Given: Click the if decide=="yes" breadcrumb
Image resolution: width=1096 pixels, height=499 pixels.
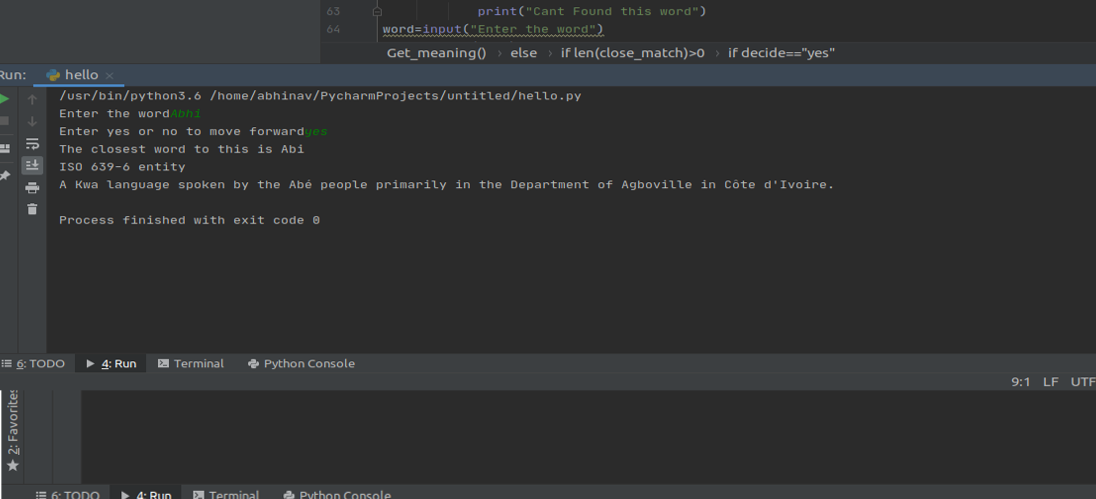Looking at the screenshot, I should point(781,53).
